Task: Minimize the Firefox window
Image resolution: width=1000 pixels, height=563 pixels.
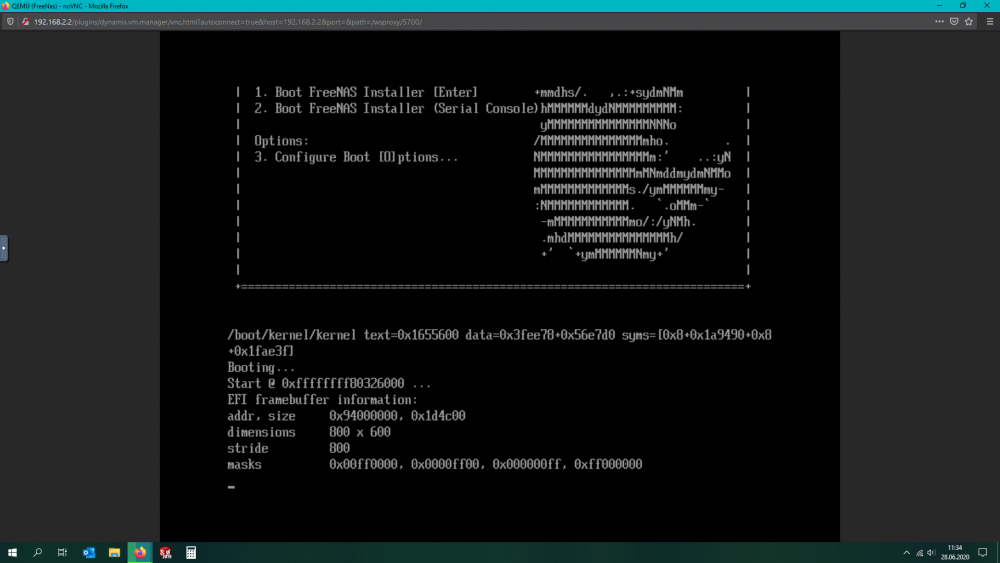Action: coord(939,6)
